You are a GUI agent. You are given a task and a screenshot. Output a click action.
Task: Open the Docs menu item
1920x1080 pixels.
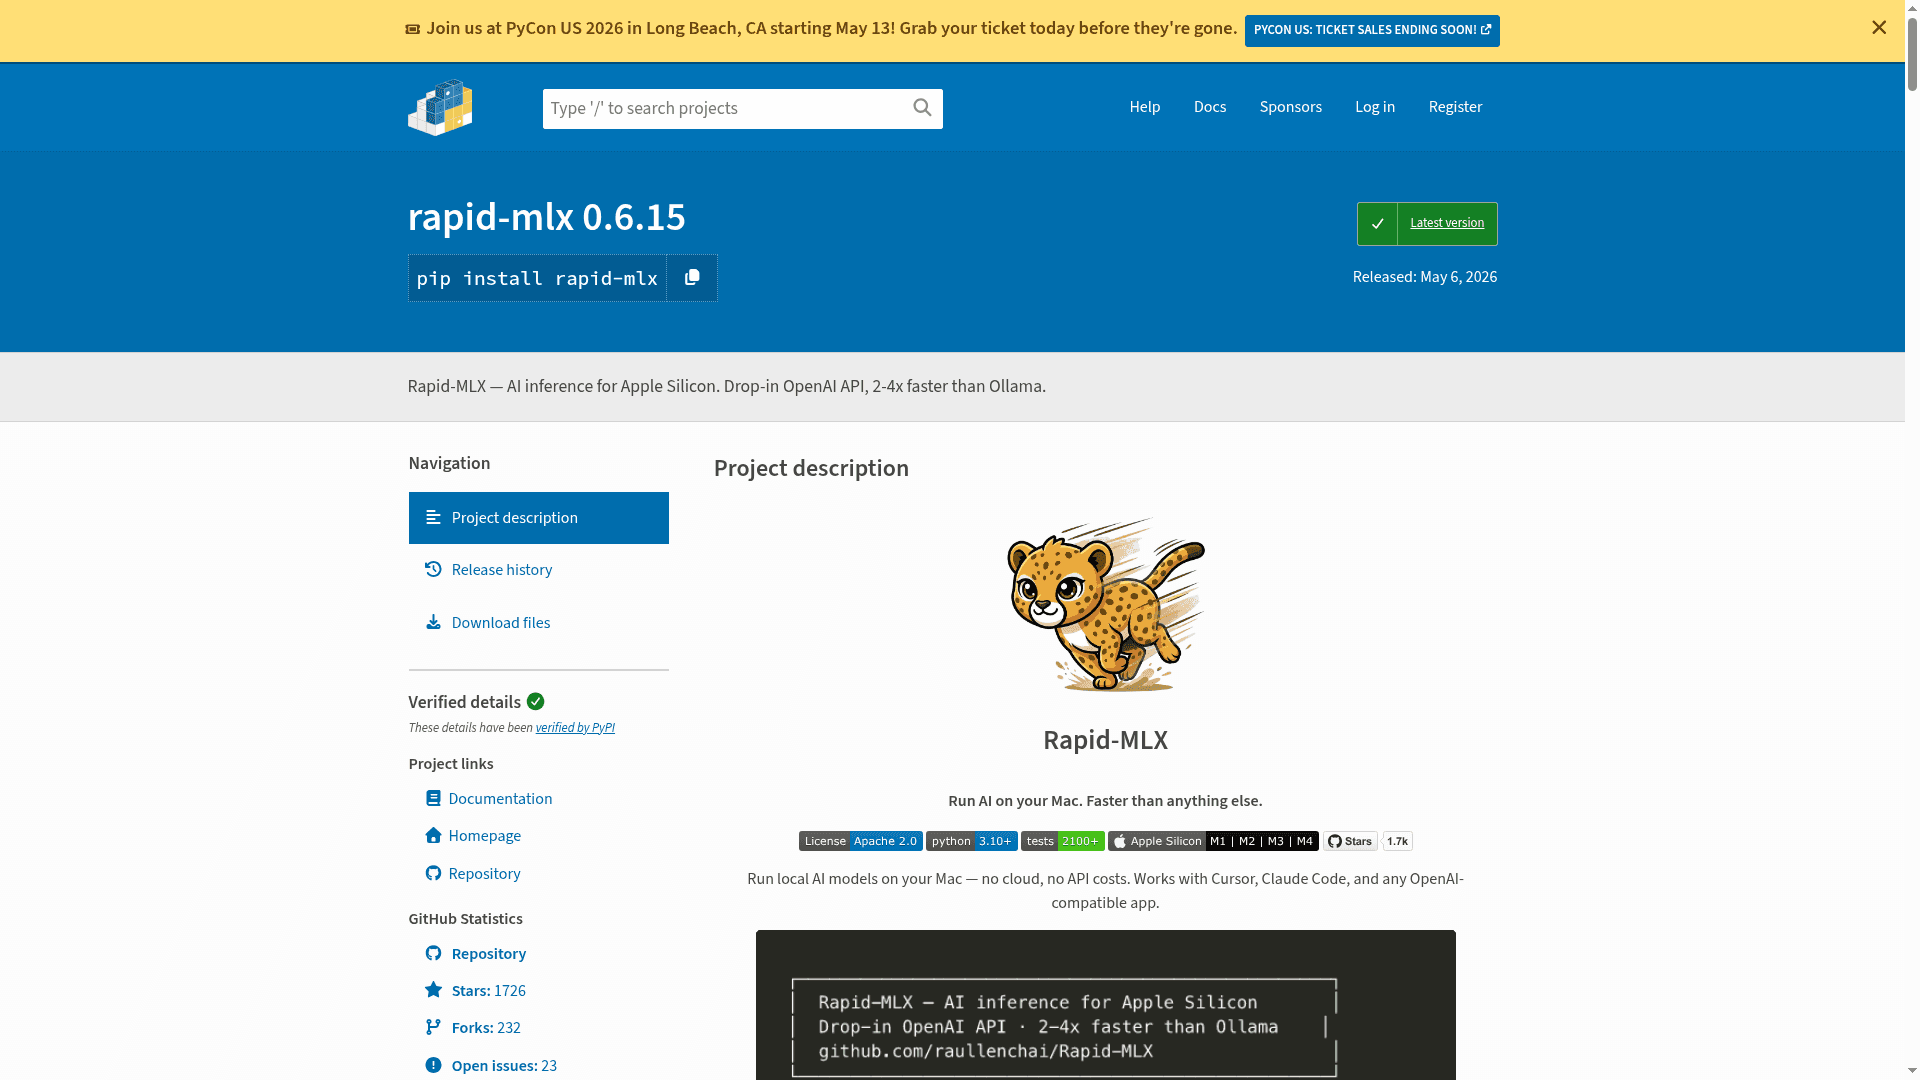click(x=1210, y=107)
